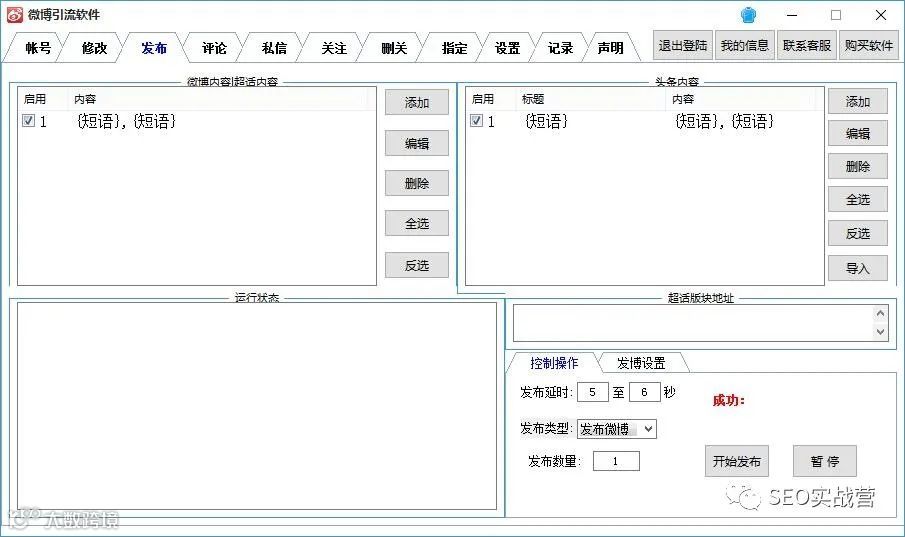This screenshot has width=905, height=537.
Task: Click the Weibo app icon in title bar
Action: [x=14, y=15]
